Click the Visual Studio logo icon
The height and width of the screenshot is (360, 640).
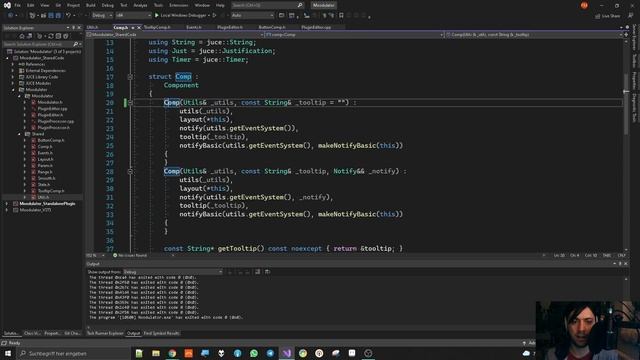[x=7, y=5]
